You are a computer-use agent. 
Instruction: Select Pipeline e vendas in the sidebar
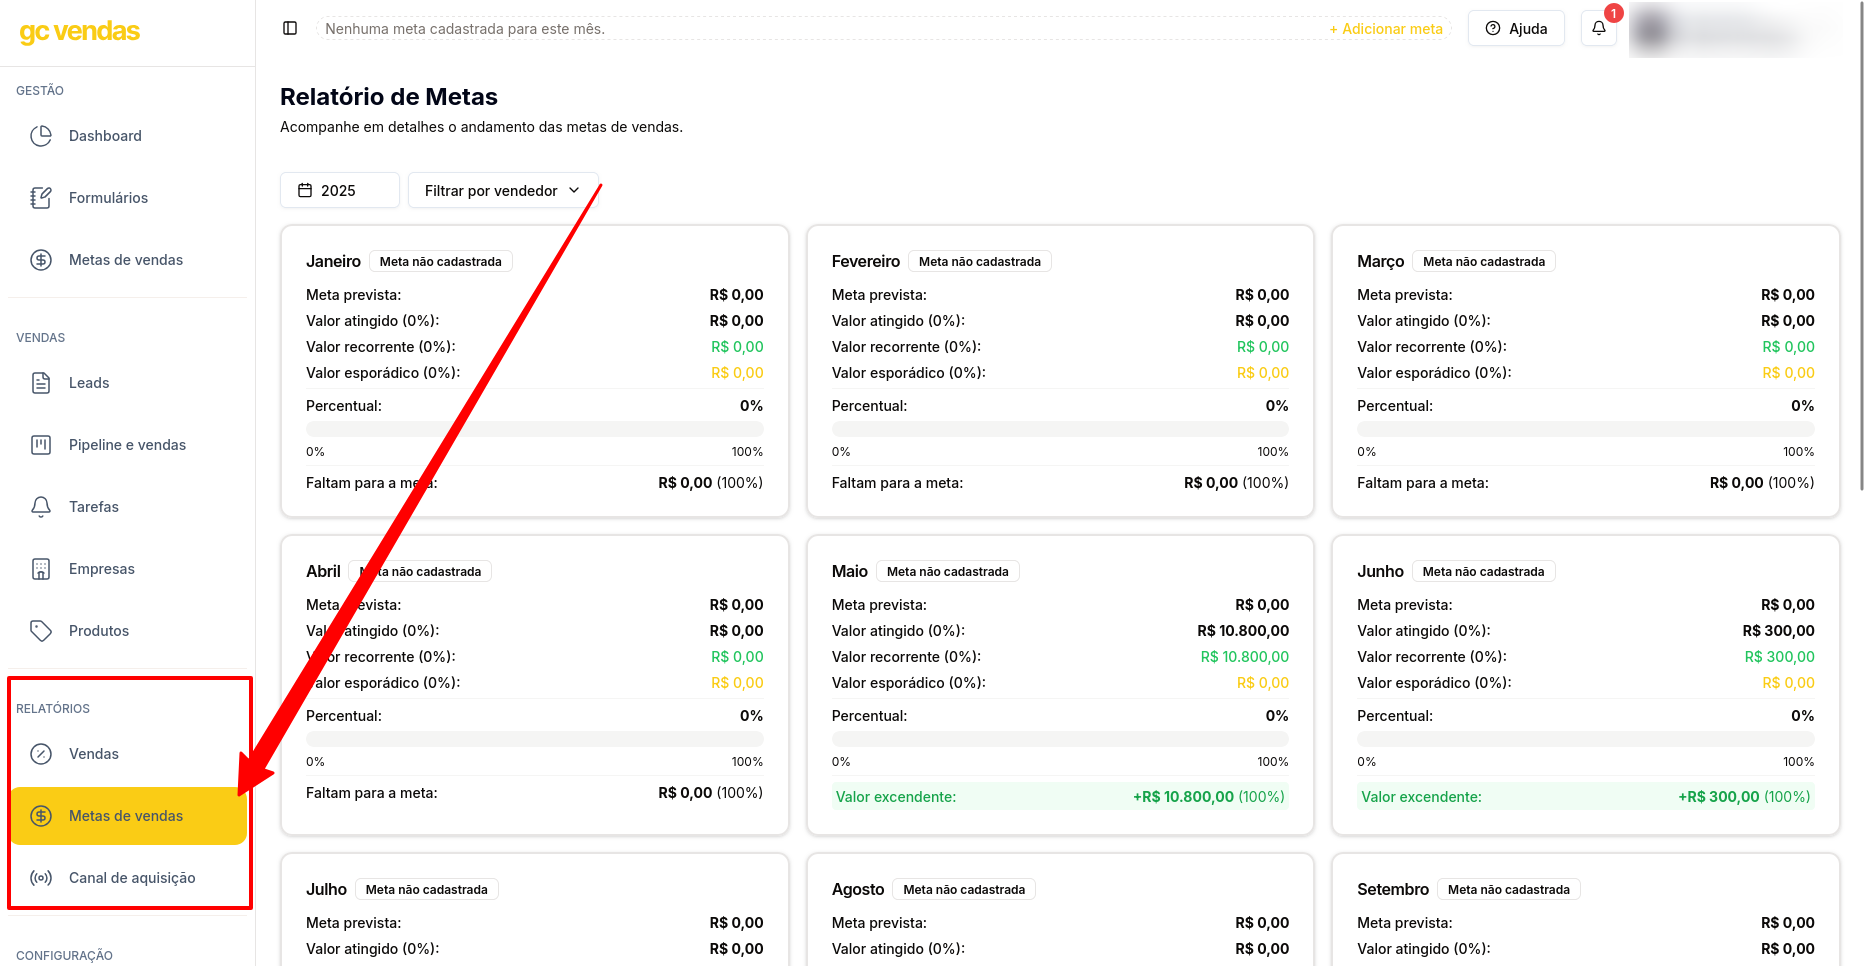[x=127, y=444]
